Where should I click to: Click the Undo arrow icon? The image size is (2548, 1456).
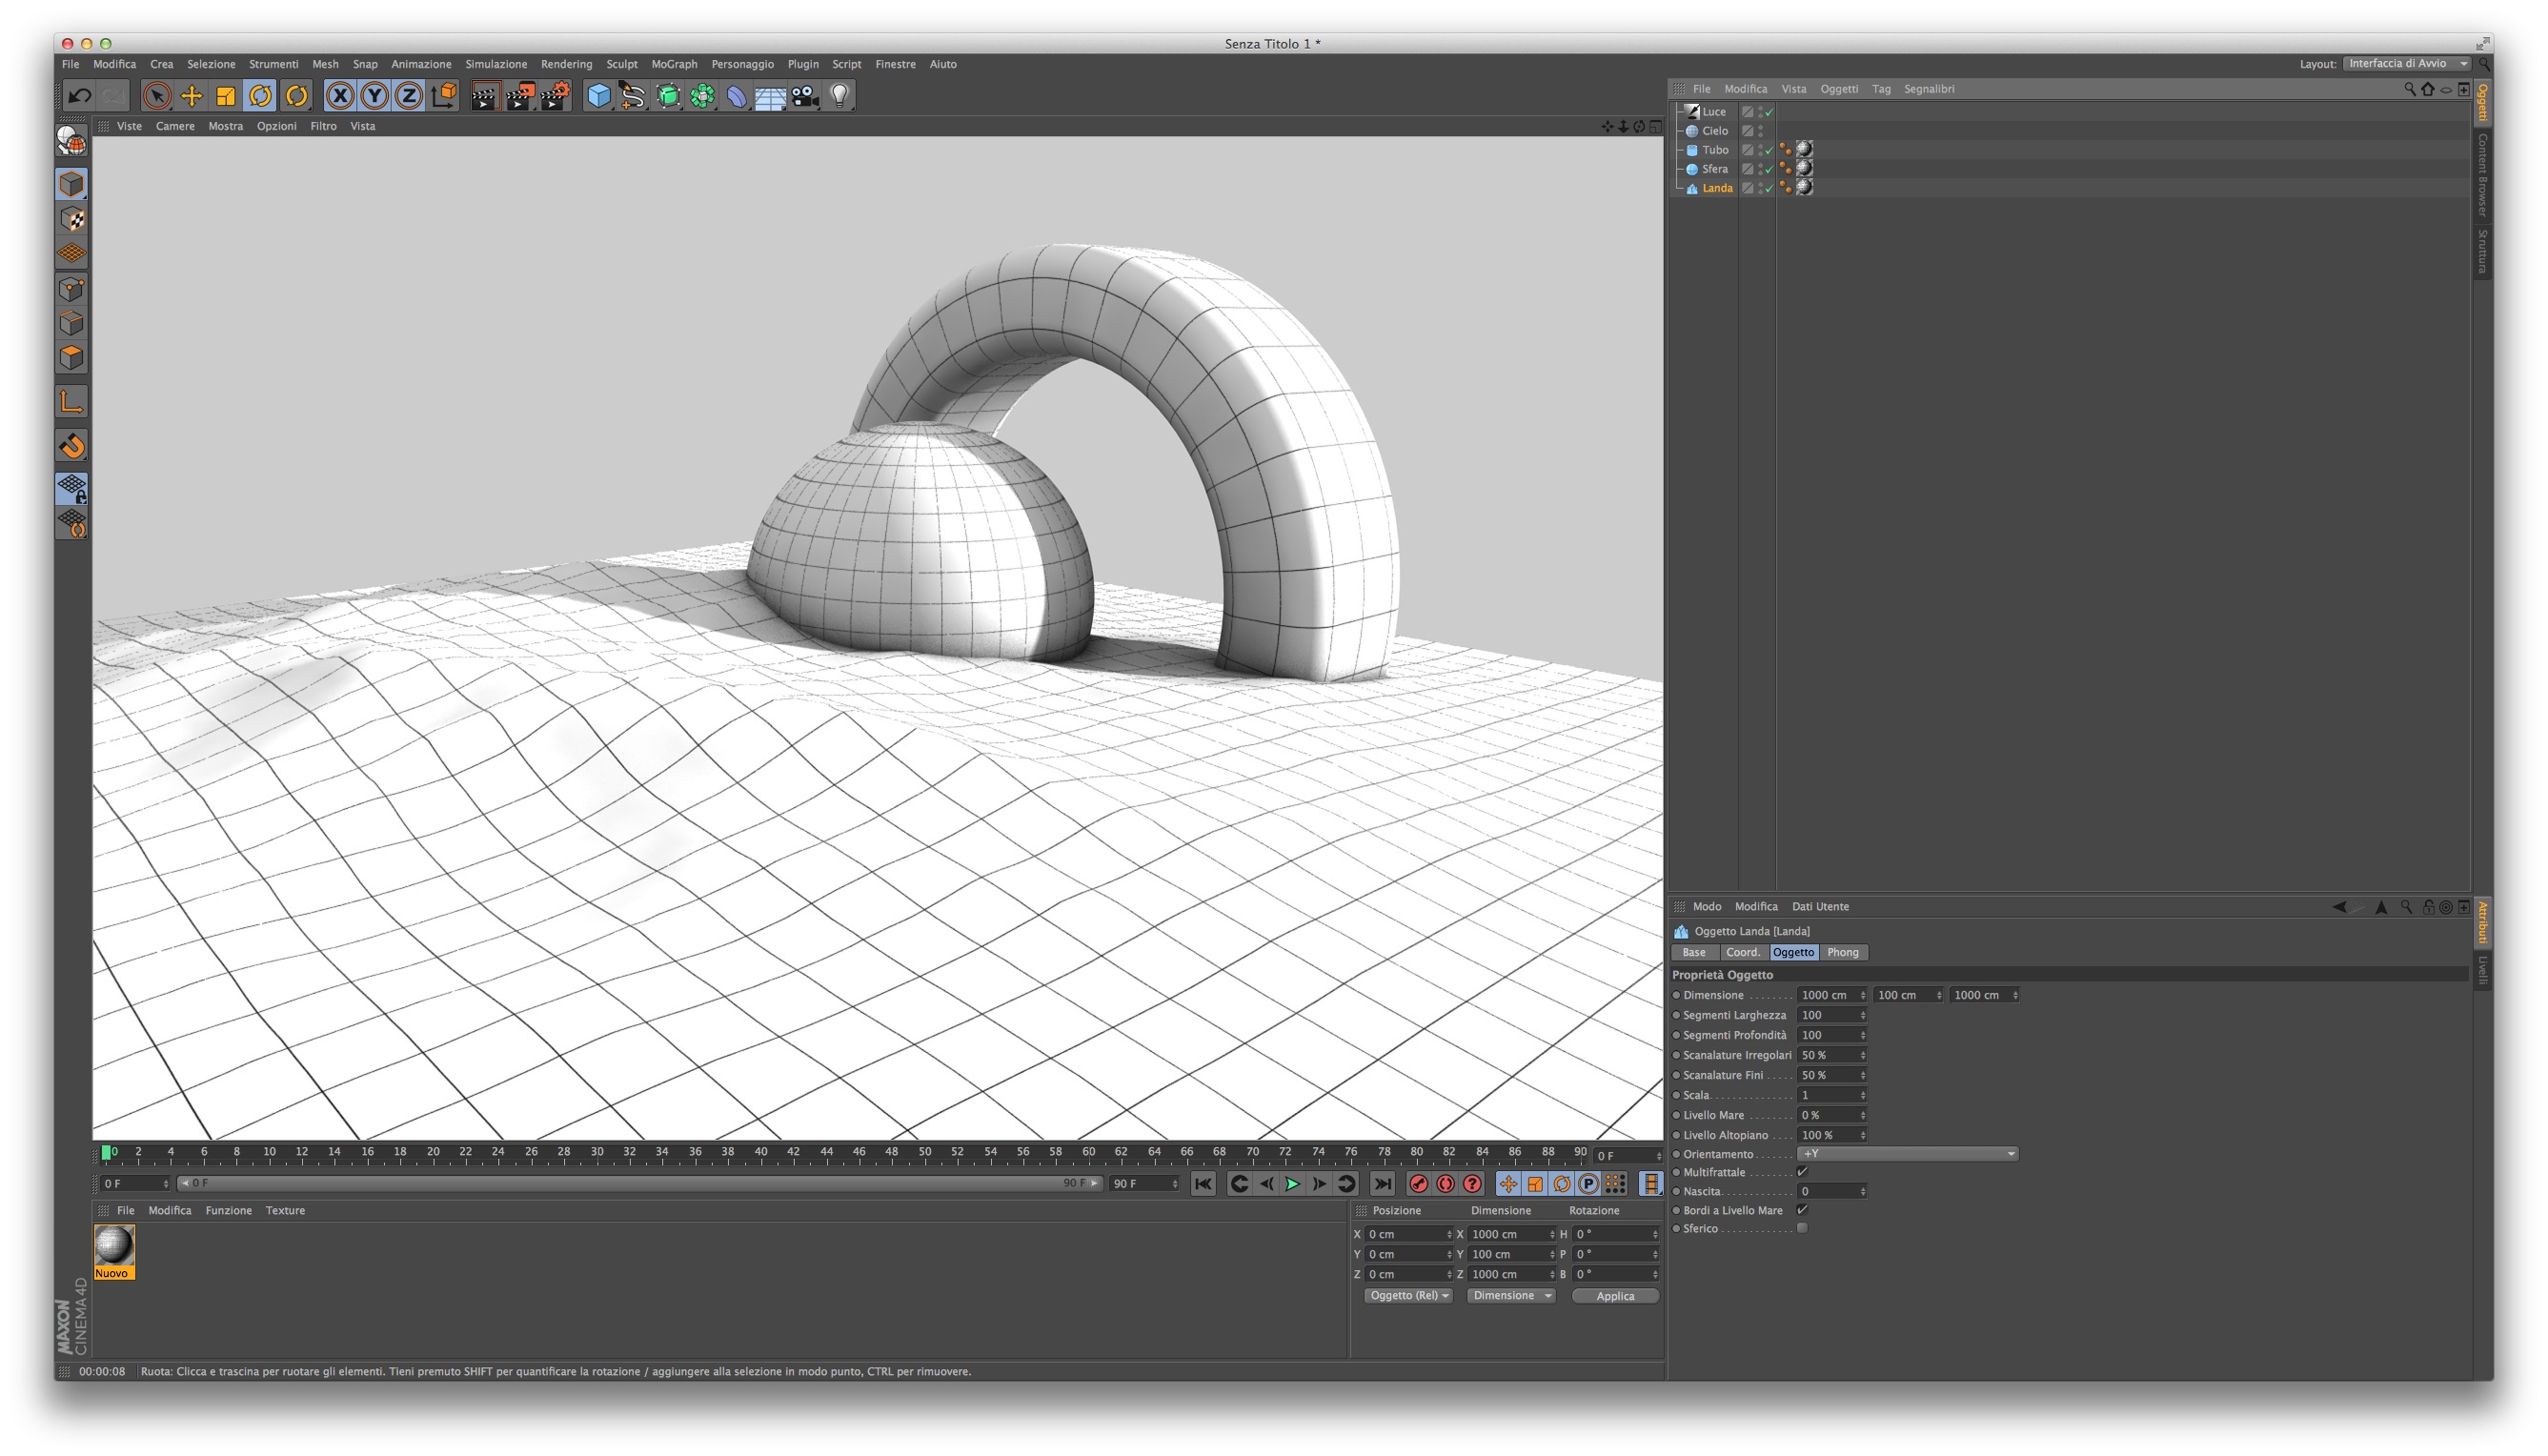pyautogui.click(x=79, y=96)
